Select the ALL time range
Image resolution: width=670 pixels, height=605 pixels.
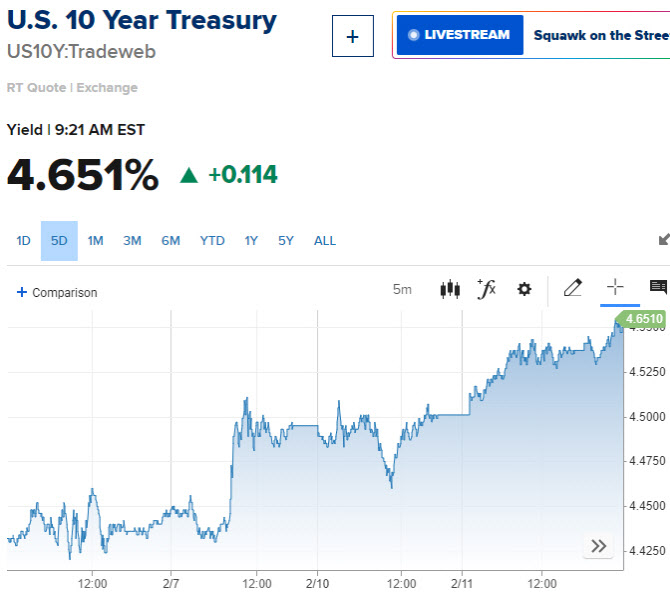(x=325, y=241)
